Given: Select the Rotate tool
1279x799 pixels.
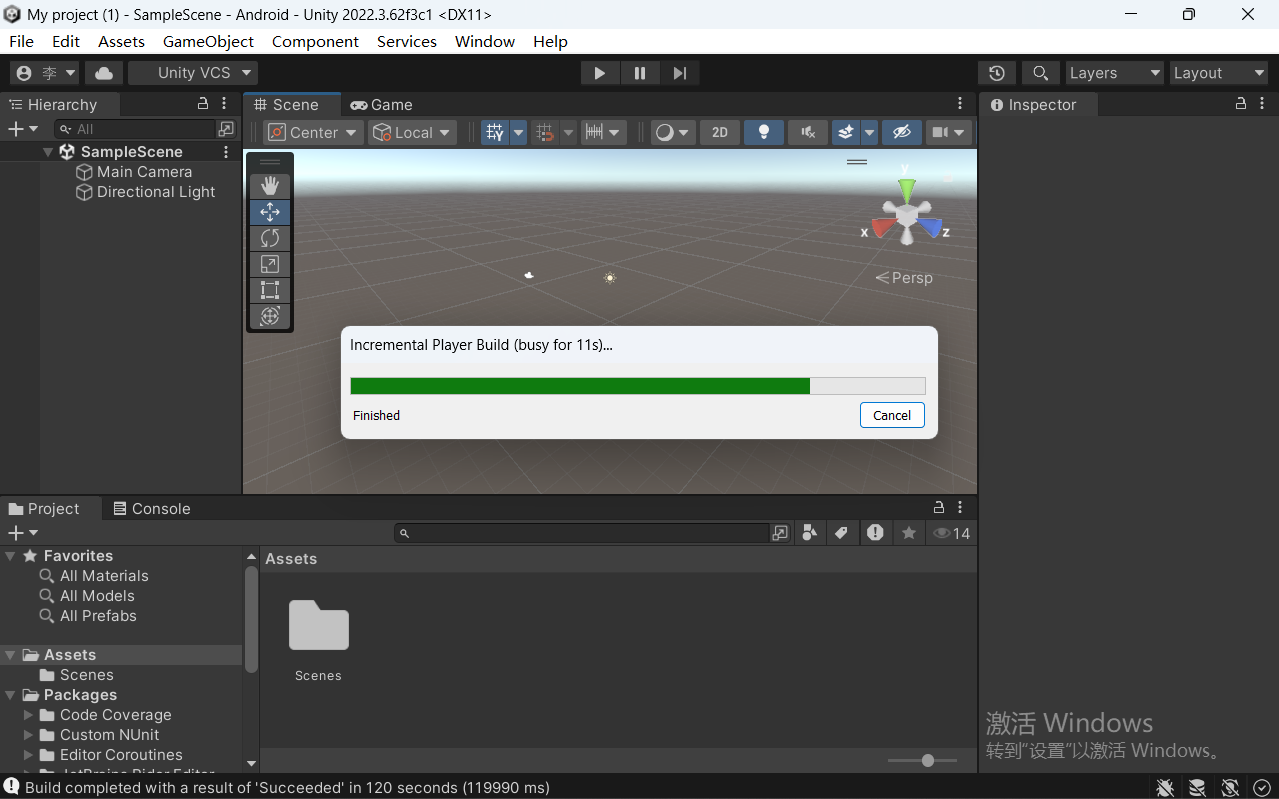Looking at the screenshot, I should pos(270,238).
